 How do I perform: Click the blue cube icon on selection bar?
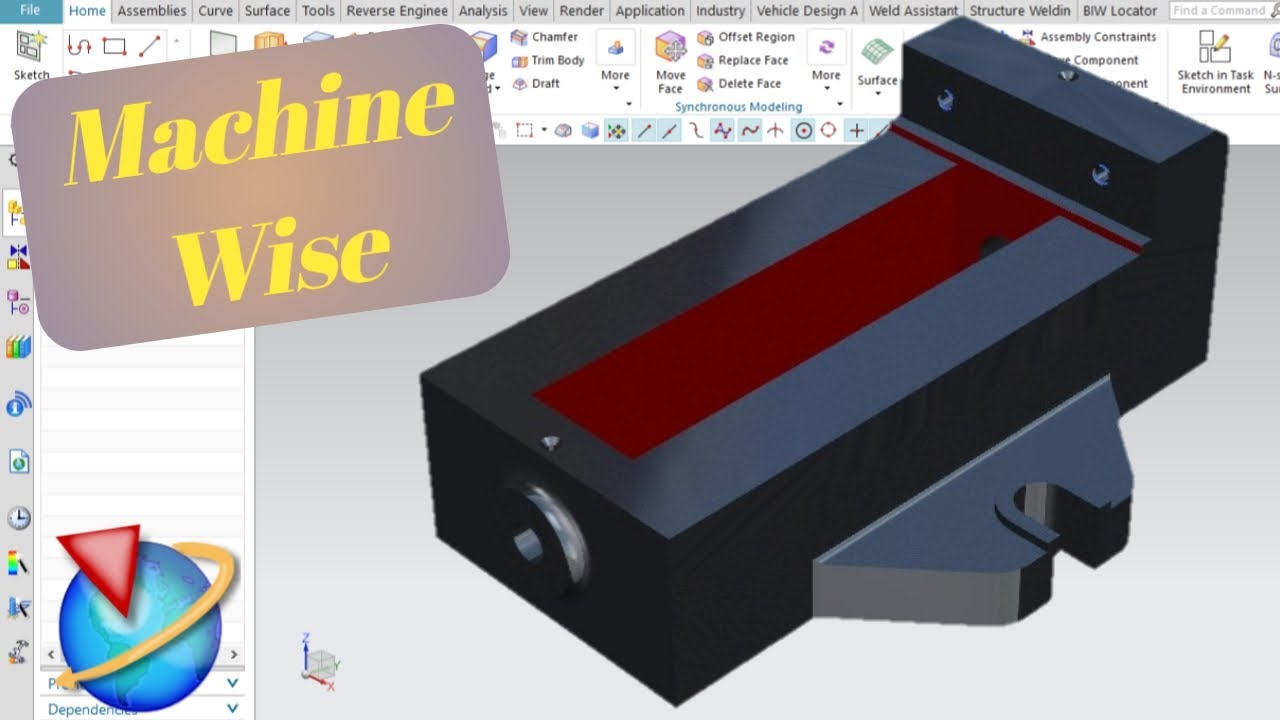pyautogui.click(x=590, y=130)
